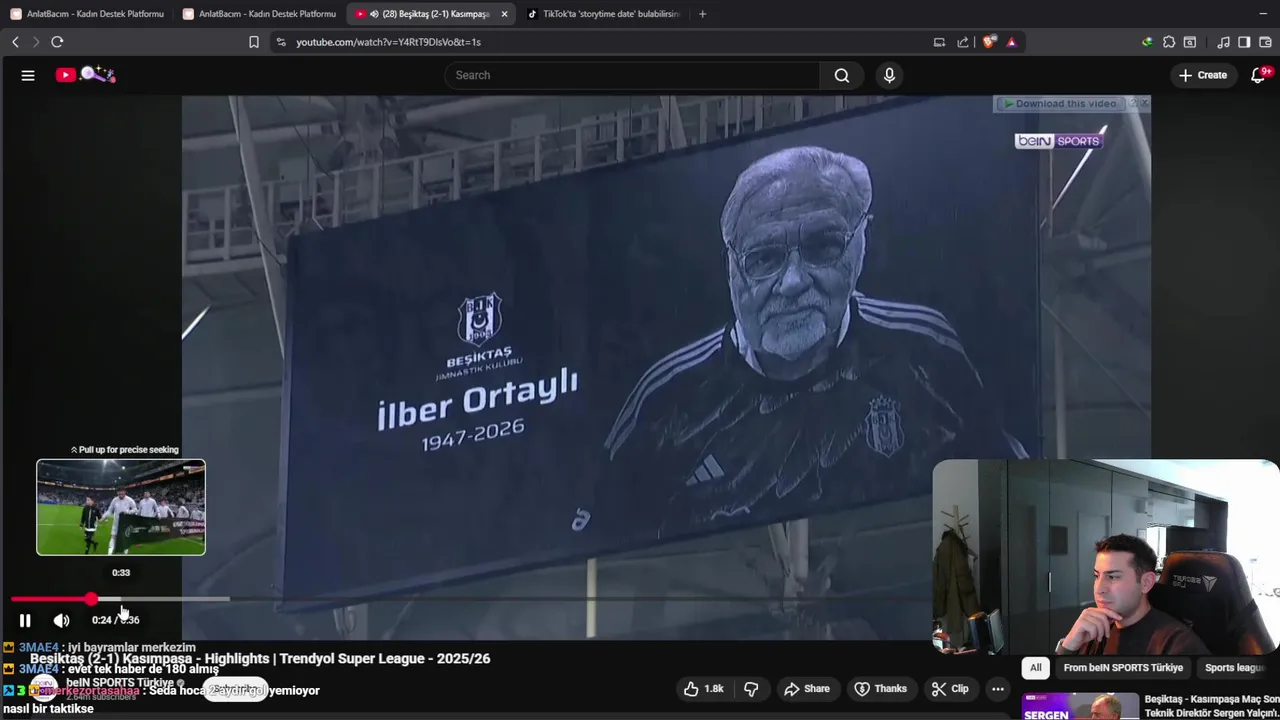Open site settings icon in address bar
The height and width of the screenshot is (720, 1280).
click(281, 42)
